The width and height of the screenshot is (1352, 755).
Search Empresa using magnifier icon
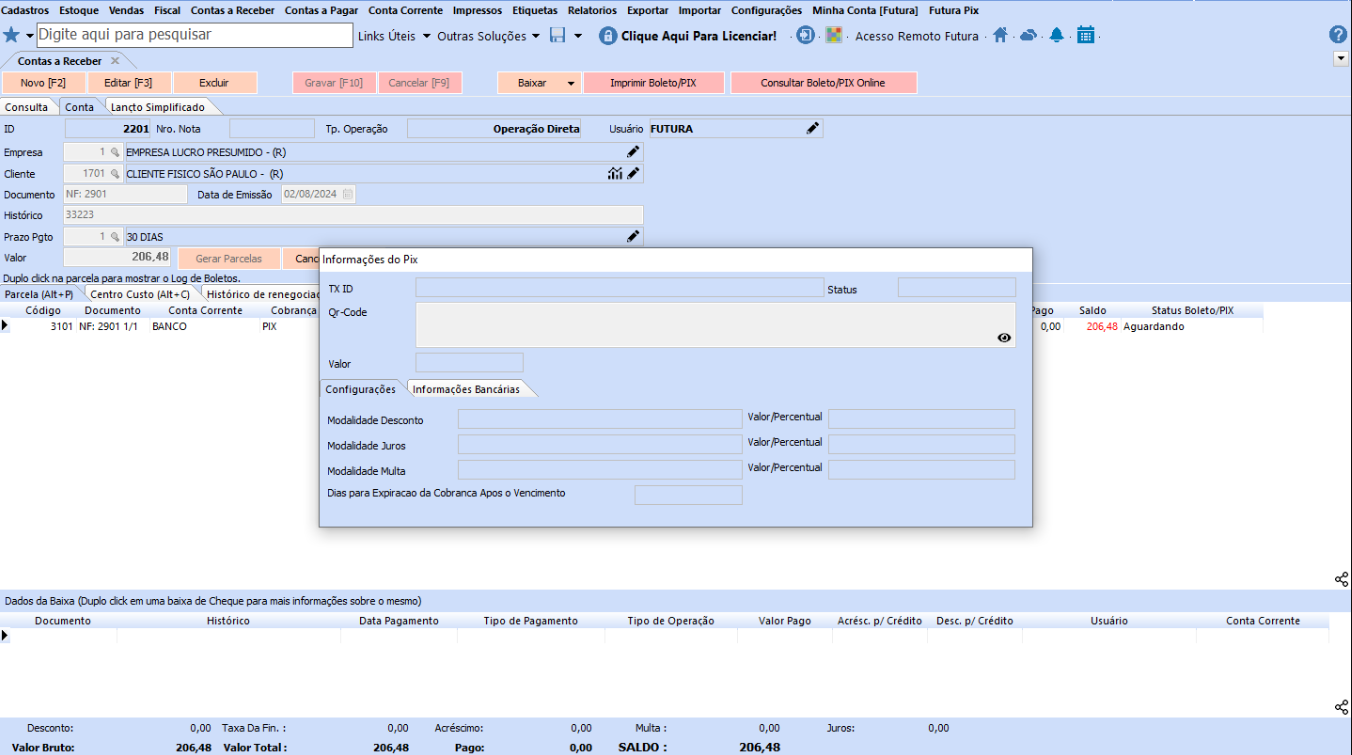tap(115, 152)
